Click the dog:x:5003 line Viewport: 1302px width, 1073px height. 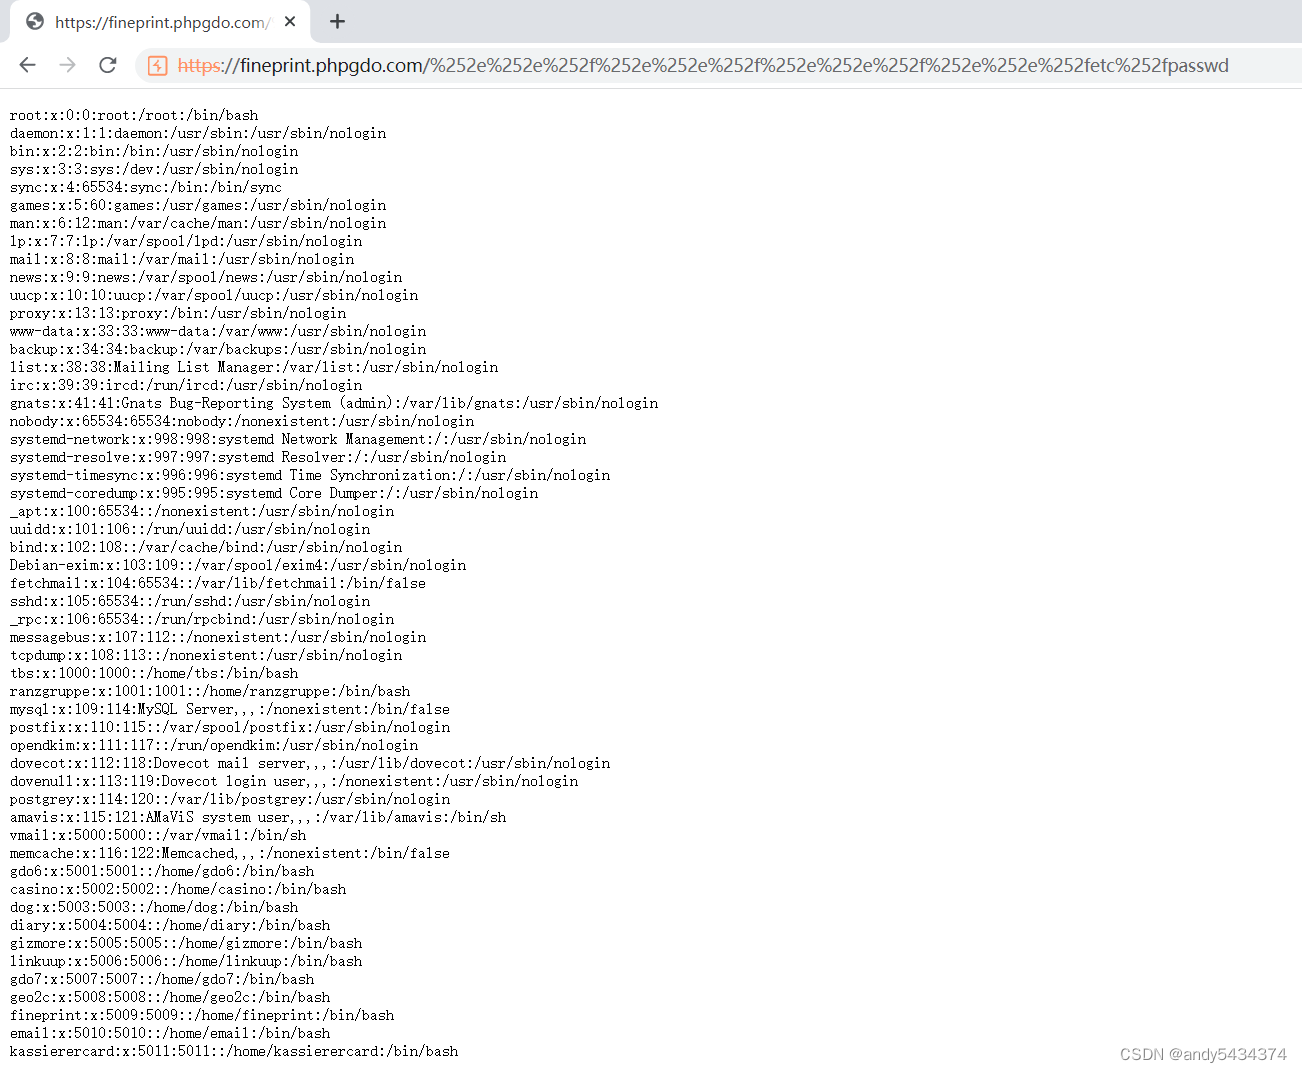154,907
